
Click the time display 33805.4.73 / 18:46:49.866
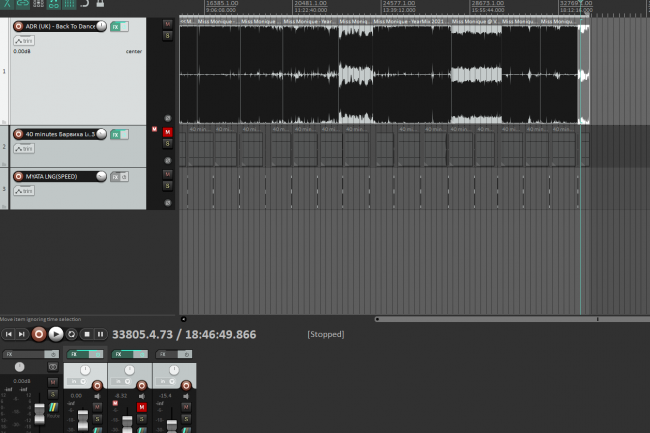point(184,334)
